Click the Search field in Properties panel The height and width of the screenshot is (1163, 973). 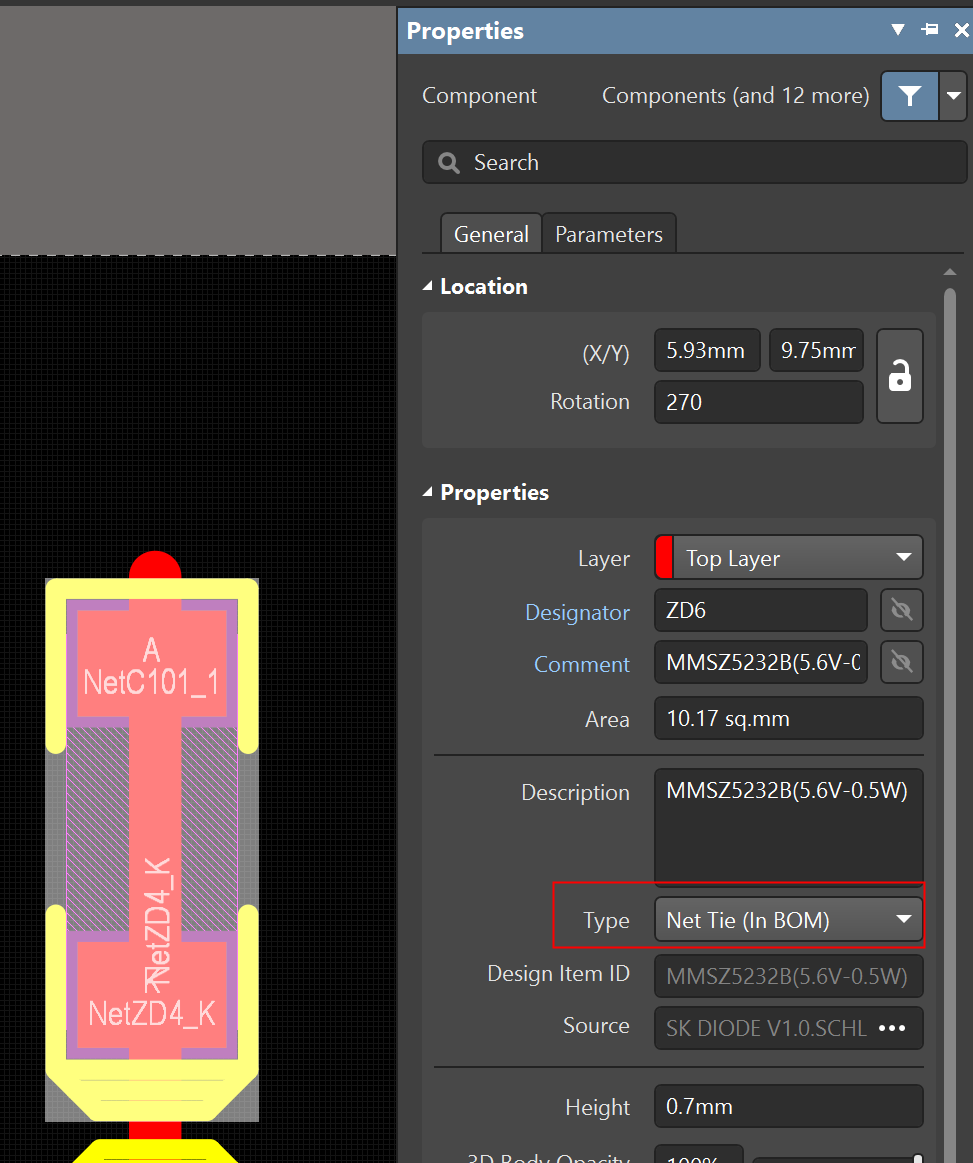700,162
